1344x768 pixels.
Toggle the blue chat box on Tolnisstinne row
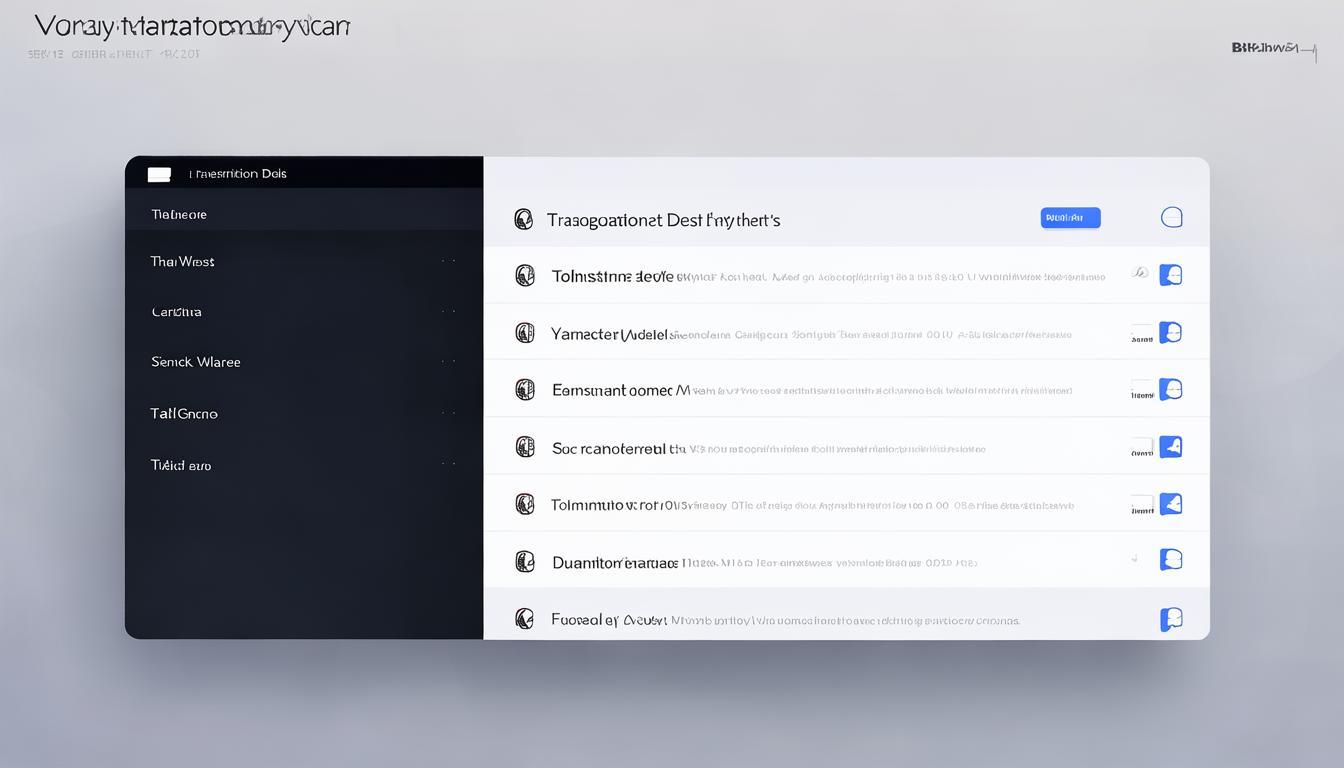1170,275
